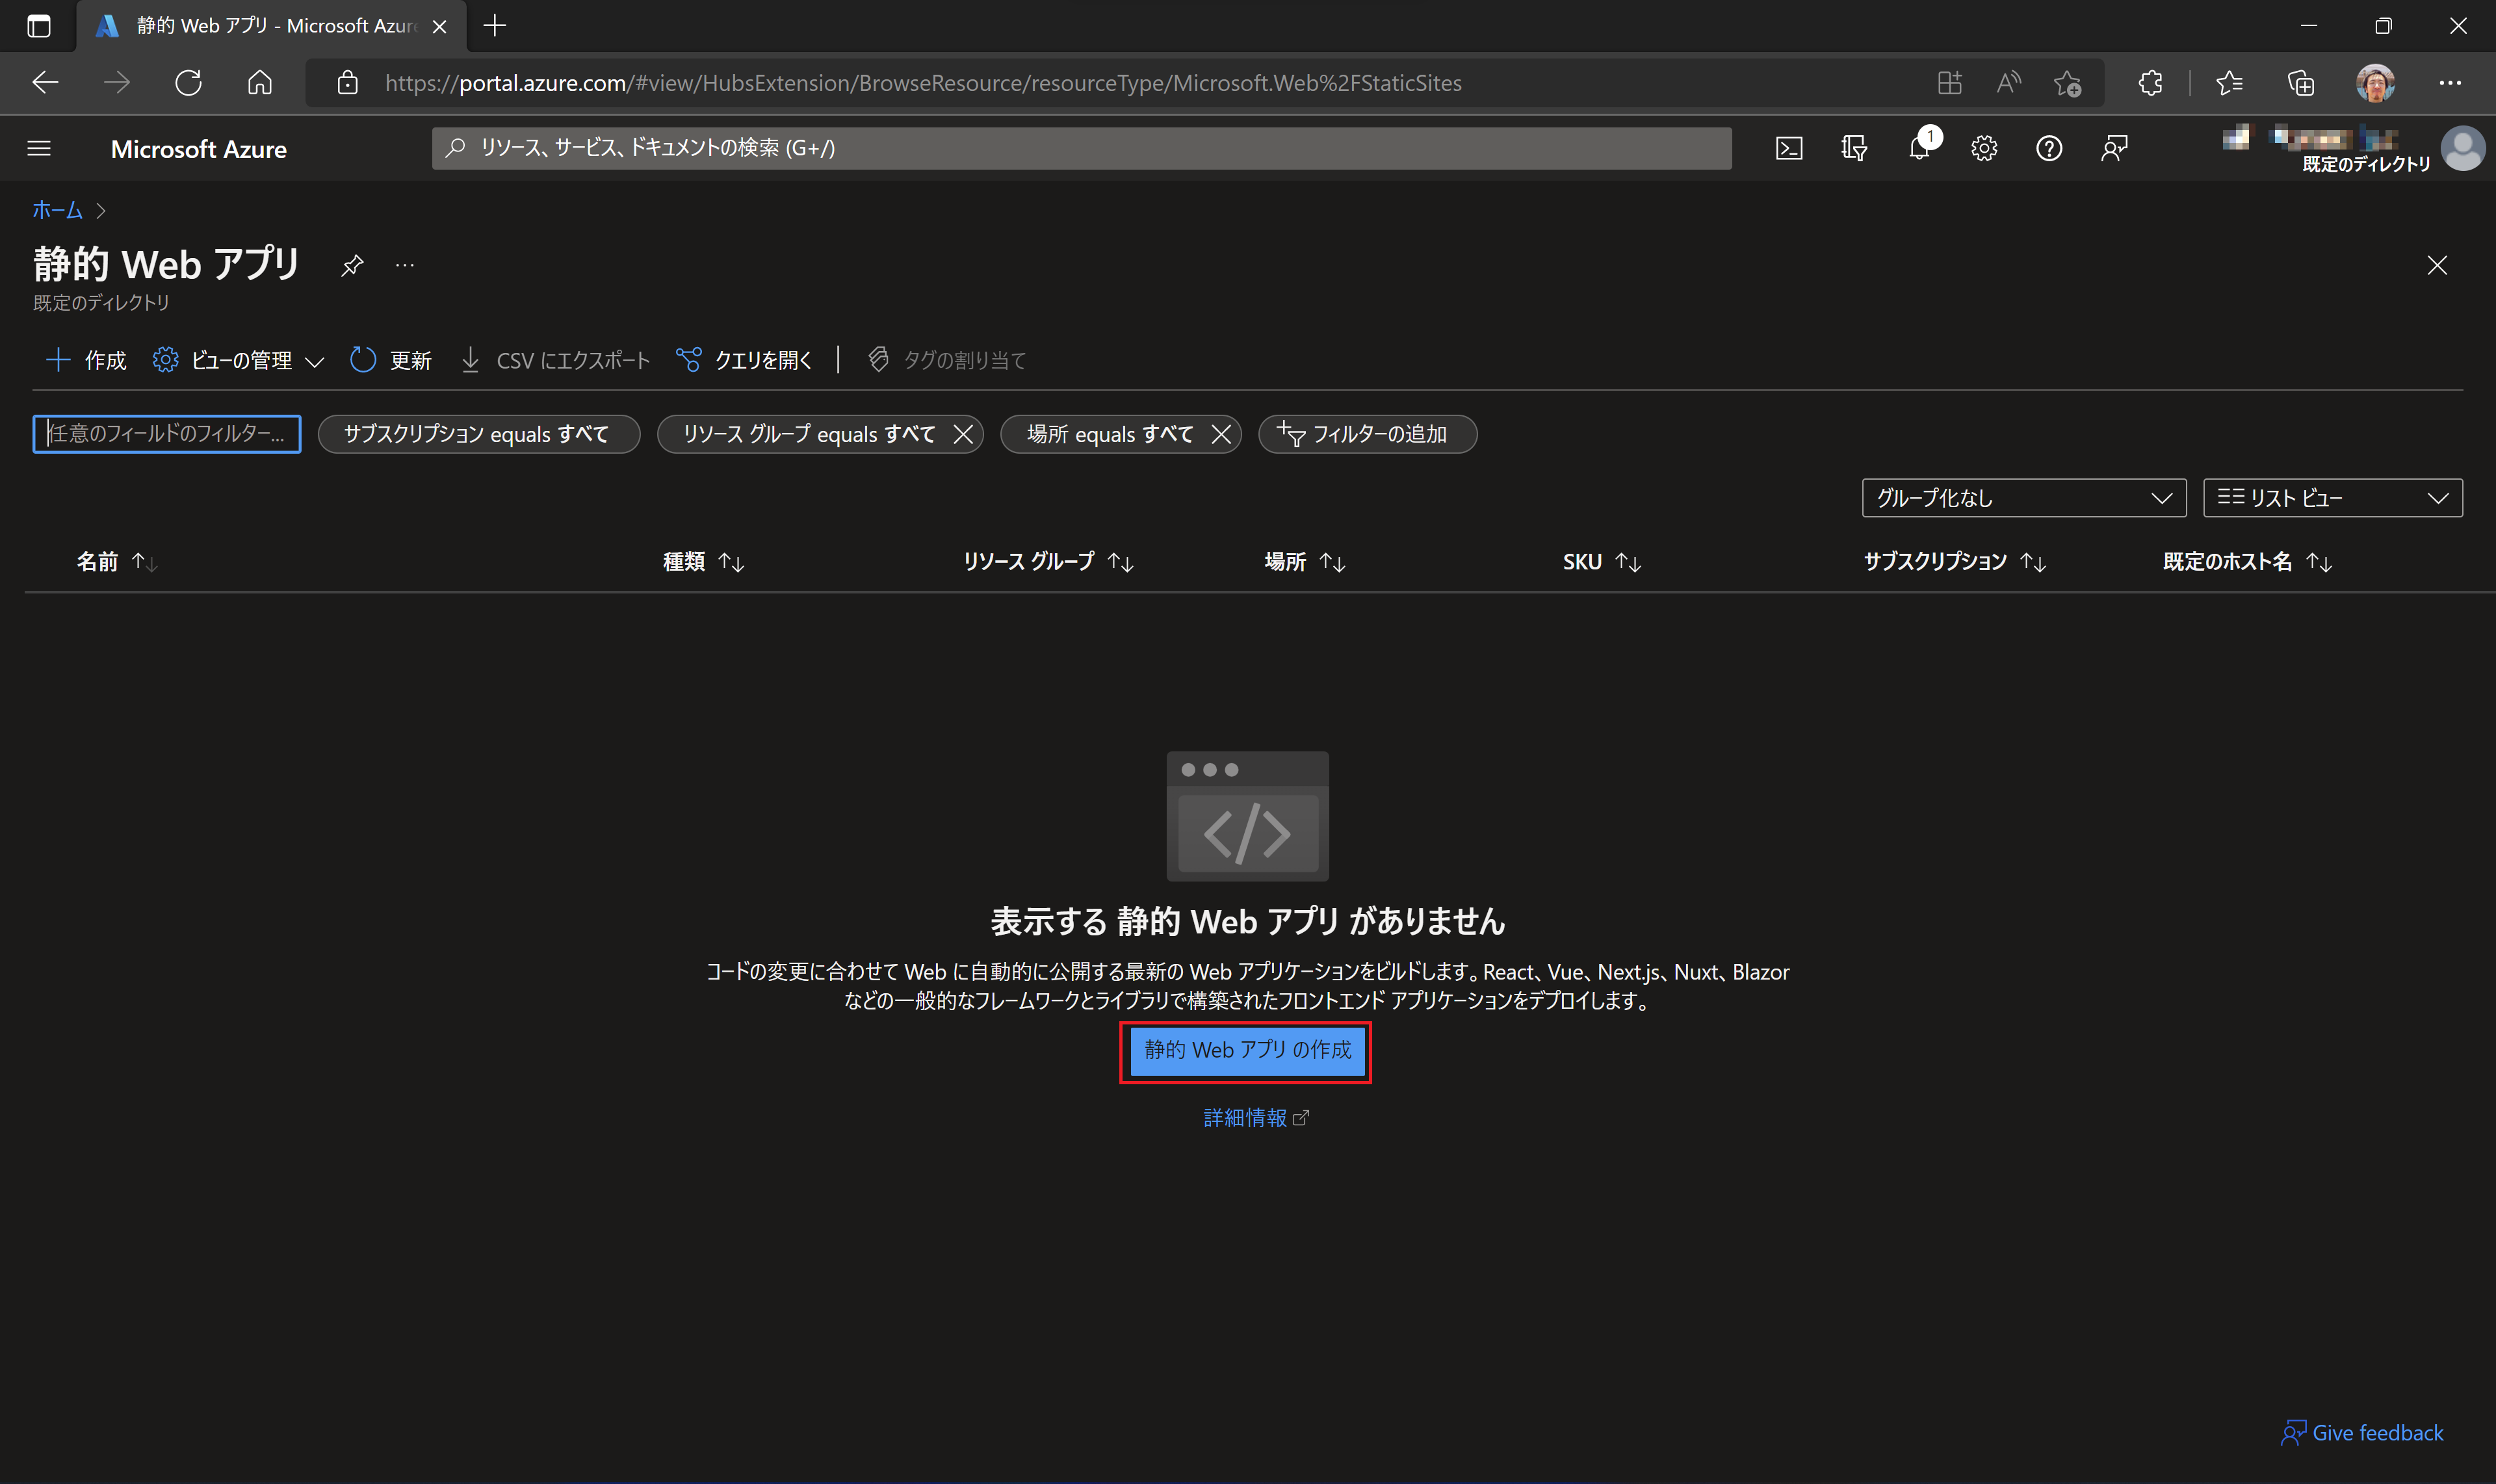The image size is (2496, 1484).
Task: Close the 静的 Web アプリ blade
Action: (x=2437, y=265)
